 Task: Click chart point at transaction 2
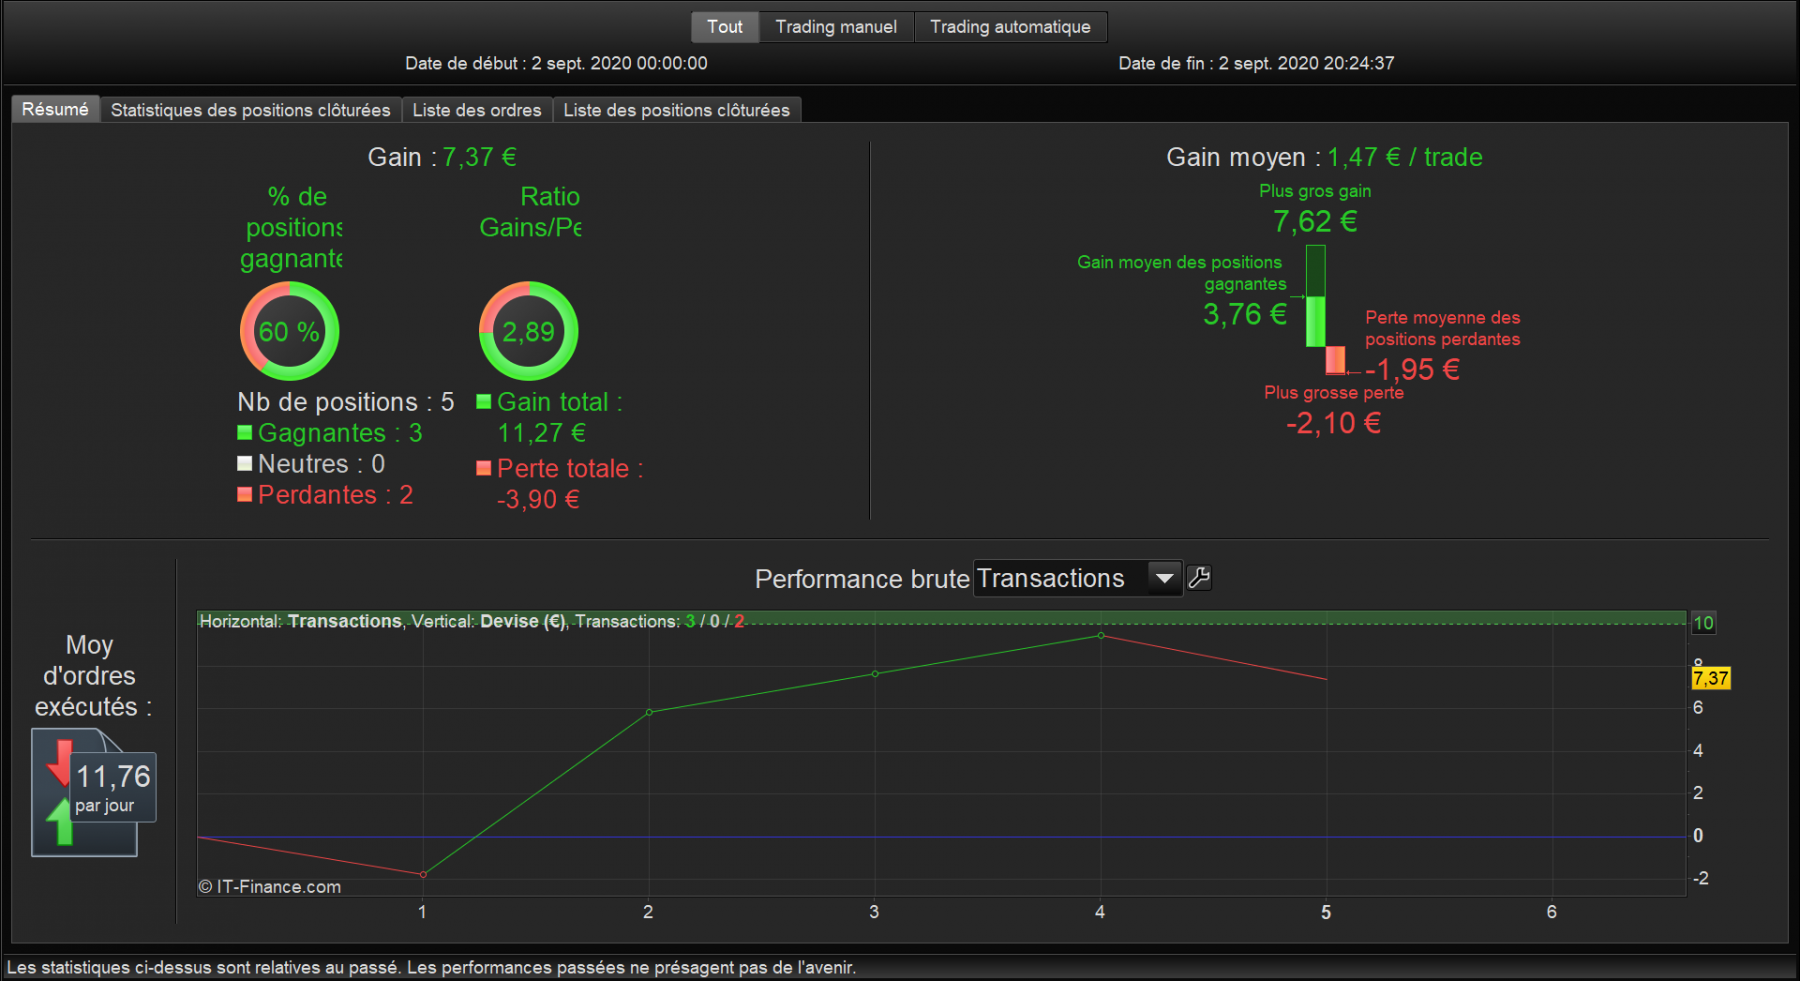(649, 712)
